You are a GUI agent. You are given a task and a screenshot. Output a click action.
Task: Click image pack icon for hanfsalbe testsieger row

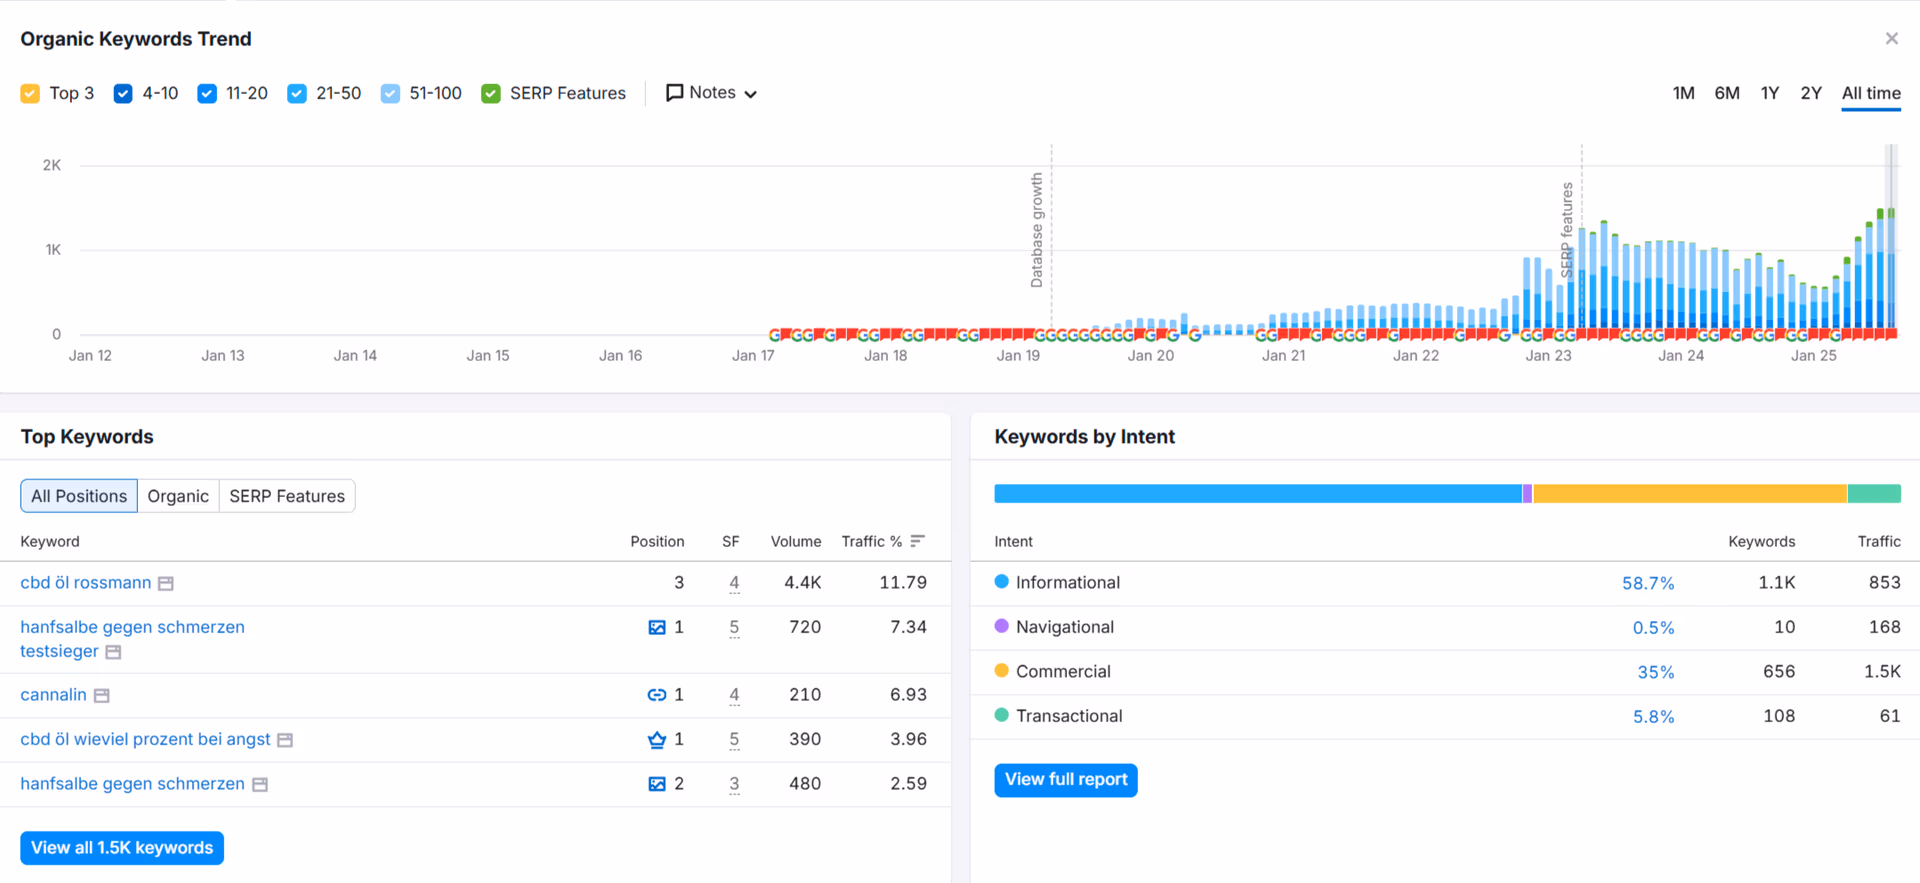(x=656, y=628)
